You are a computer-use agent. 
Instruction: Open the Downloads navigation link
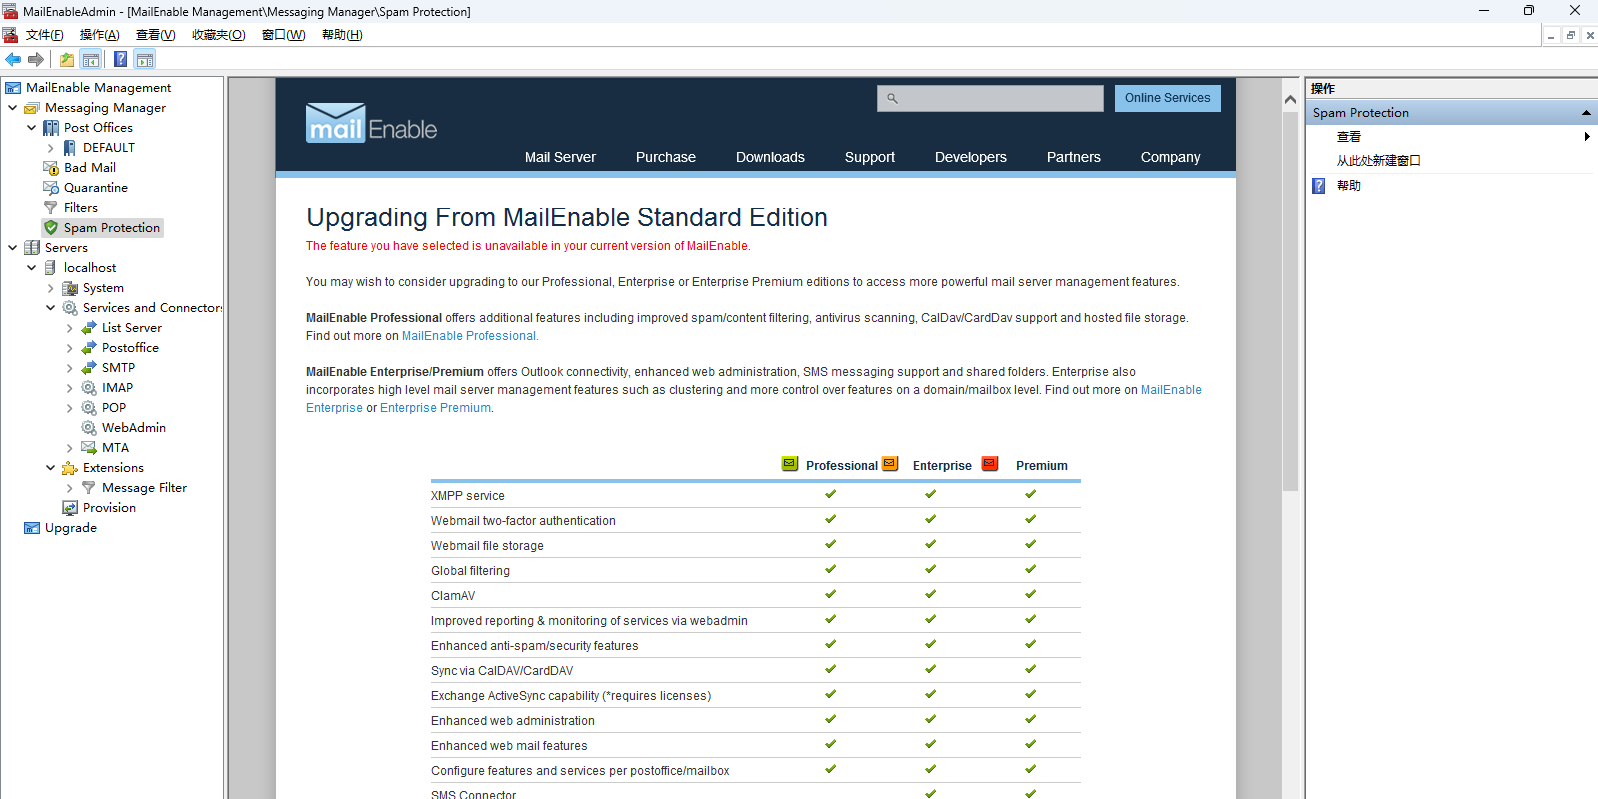click(770, 157)
